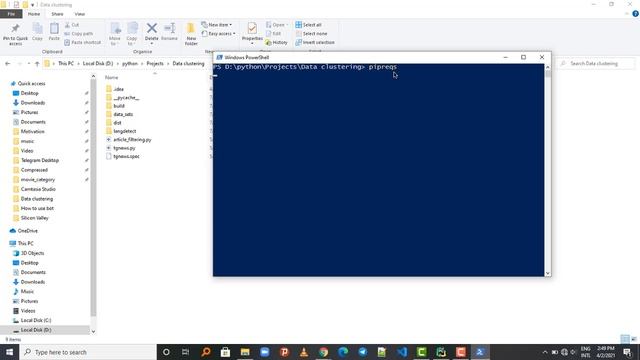Click the Cut command

coord(72,25)
